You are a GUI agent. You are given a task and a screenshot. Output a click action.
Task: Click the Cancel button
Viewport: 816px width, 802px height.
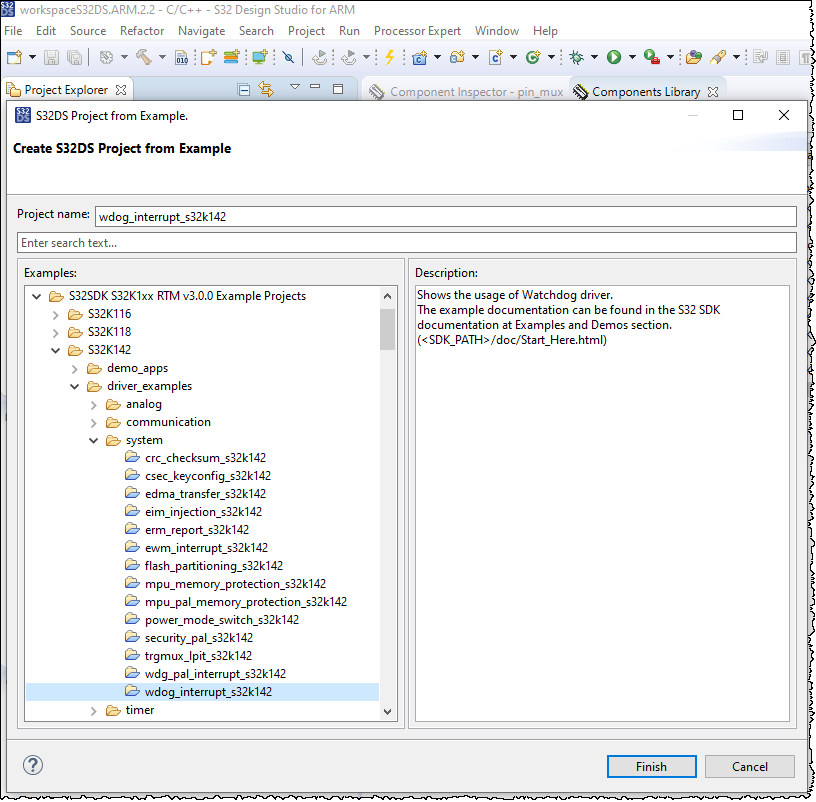[x=749, y=766]
